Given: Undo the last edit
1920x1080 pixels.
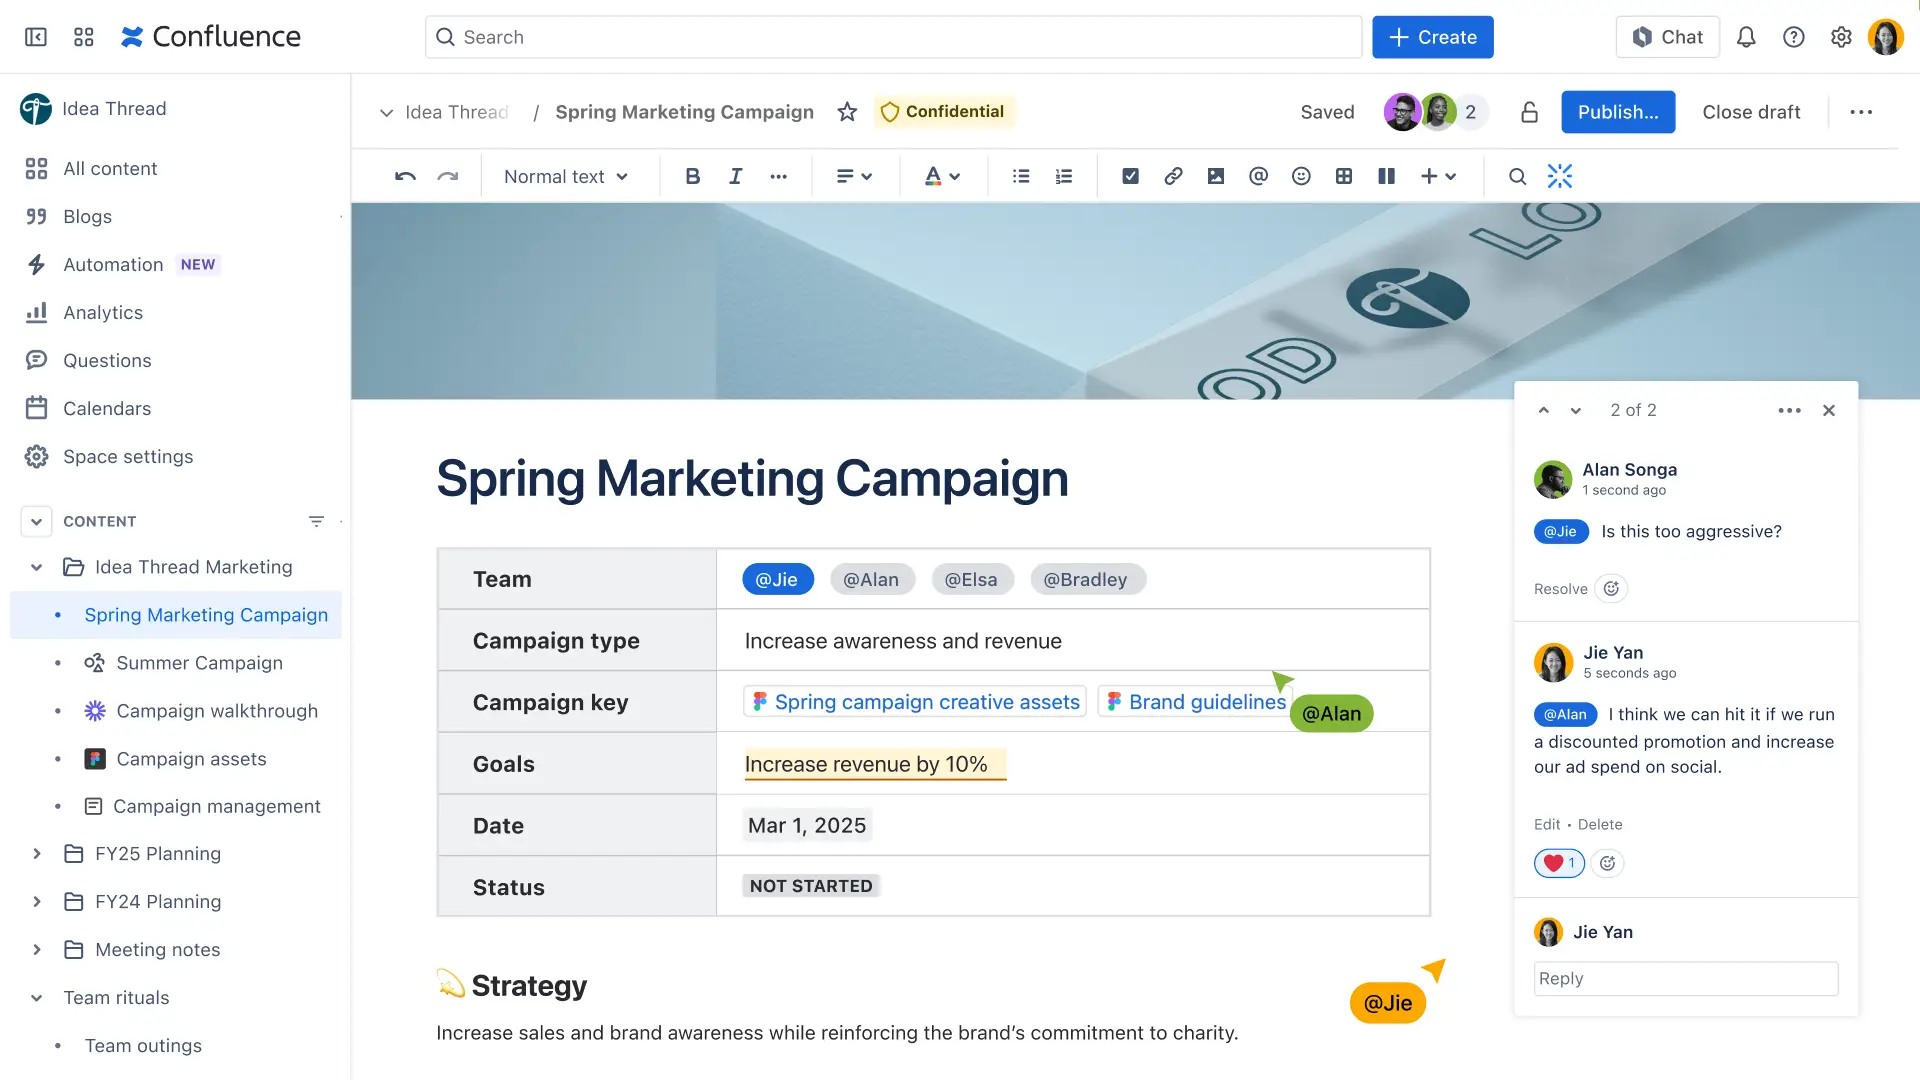Looking at the screenshot, I should 405,176.
